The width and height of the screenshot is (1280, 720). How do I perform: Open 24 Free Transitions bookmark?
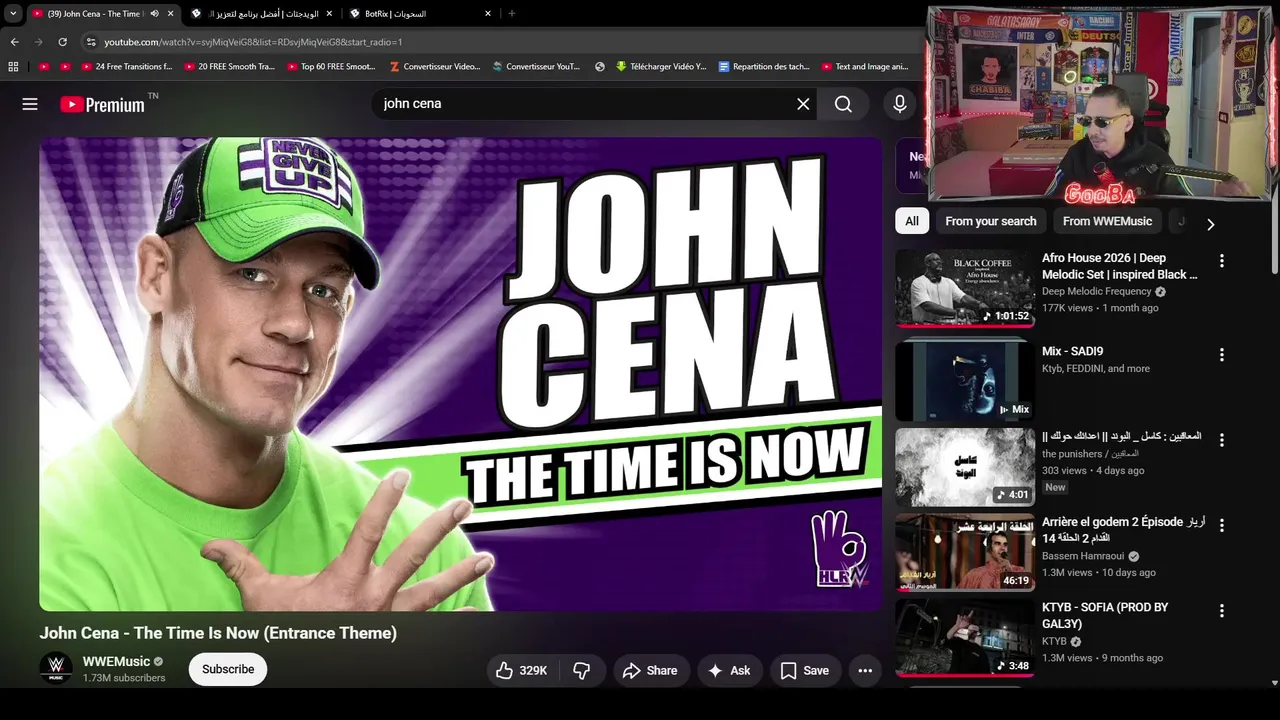(x=127, y=67)
